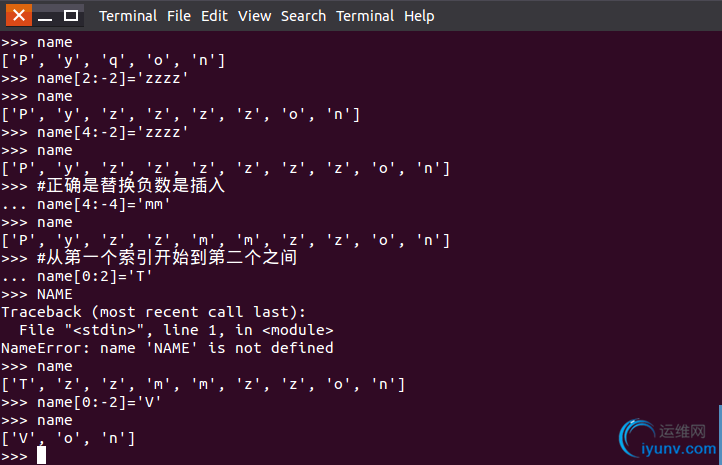Open the Terminal menu beside Help
The width and height of the screenshot is (722, 465).
click(x=365, y=16)
